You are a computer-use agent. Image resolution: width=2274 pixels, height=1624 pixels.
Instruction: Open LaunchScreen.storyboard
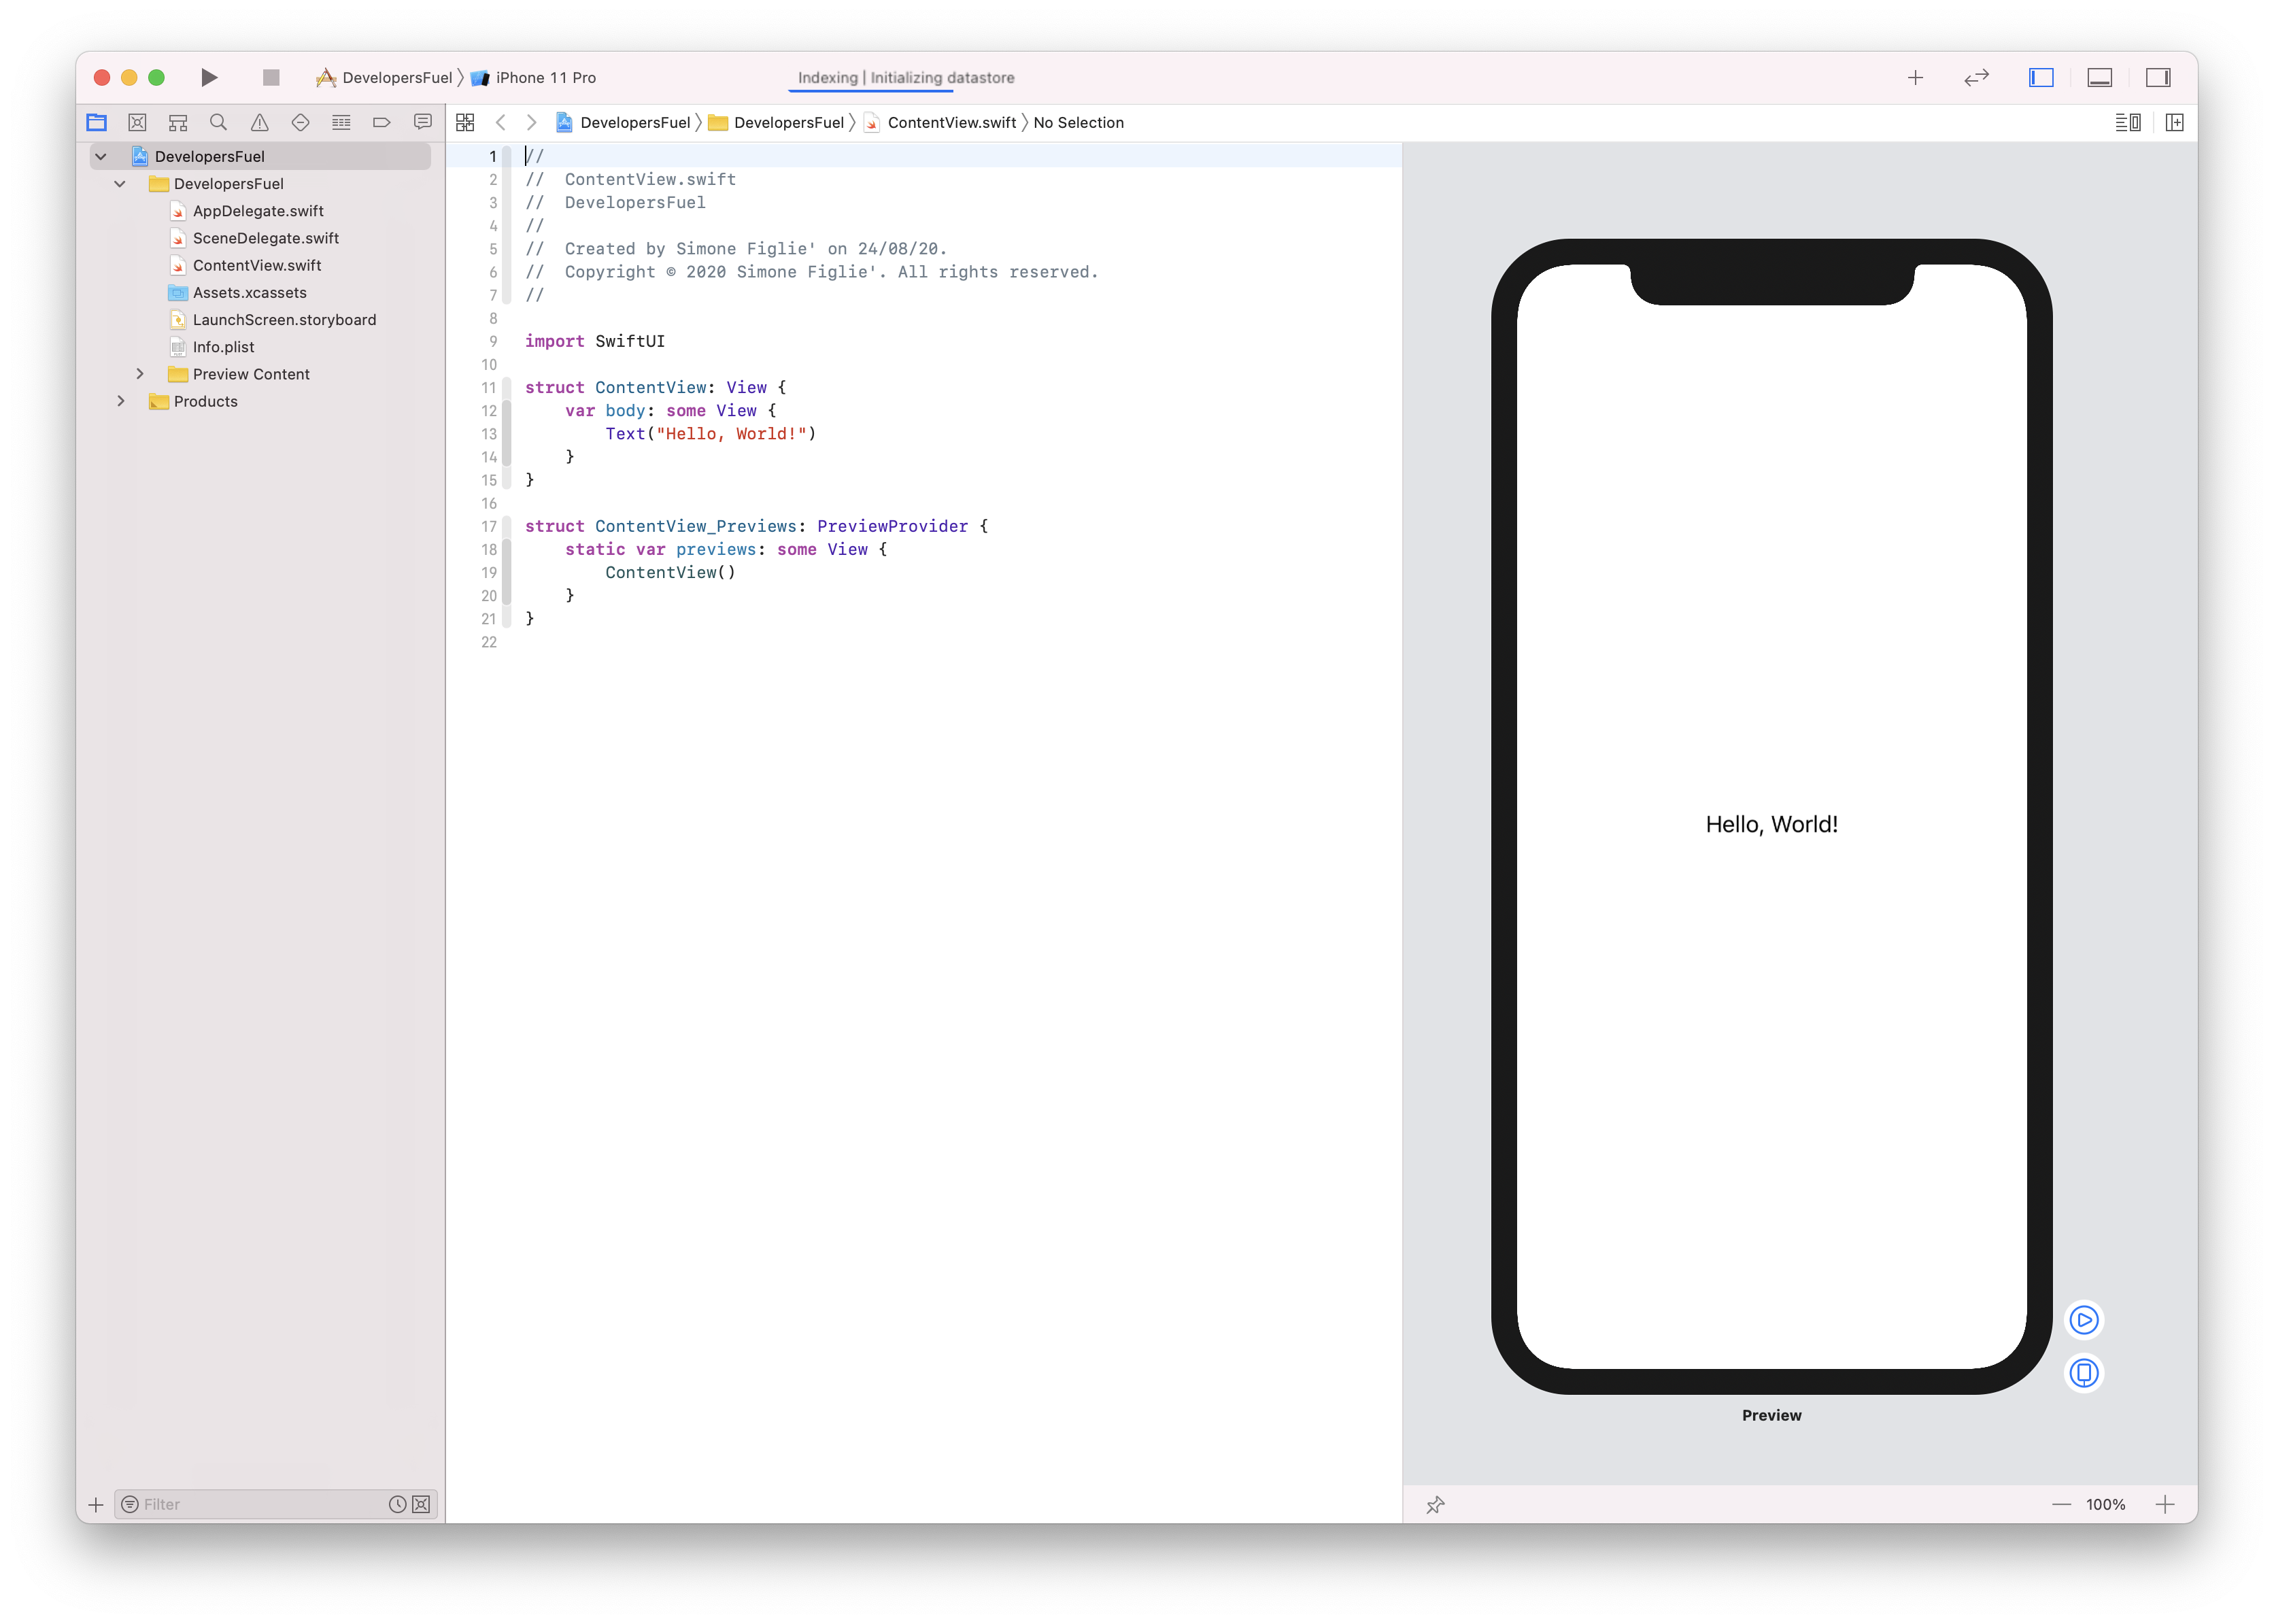(x=284, y=319)
